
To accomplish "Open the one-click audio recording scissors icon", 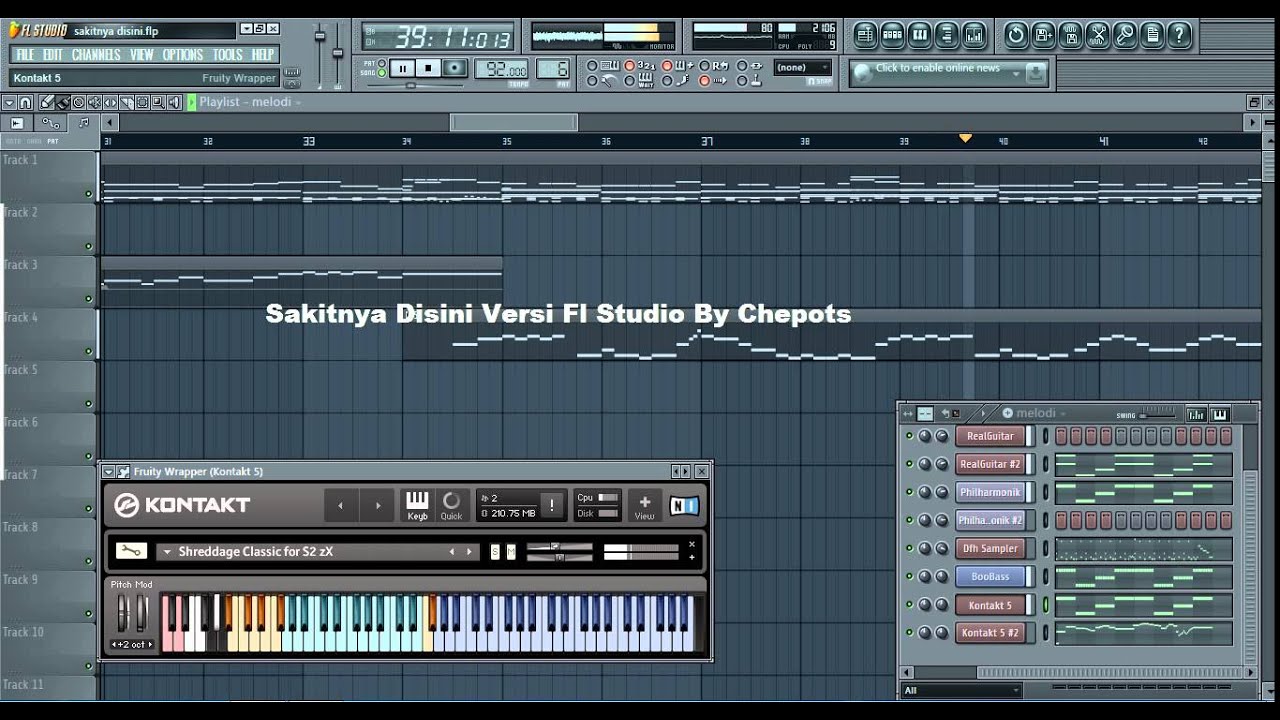I will 1097,35.
